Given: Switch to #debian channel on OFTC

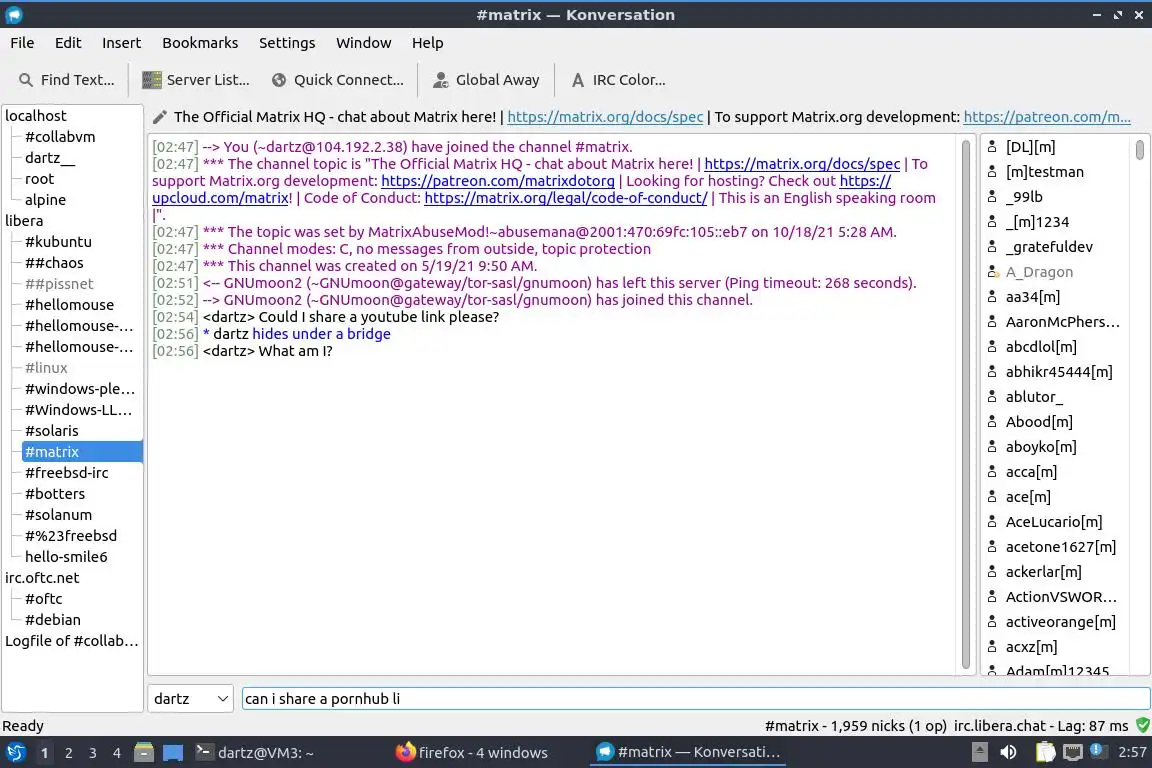Looking at the screenshot, I should [52, 620].
